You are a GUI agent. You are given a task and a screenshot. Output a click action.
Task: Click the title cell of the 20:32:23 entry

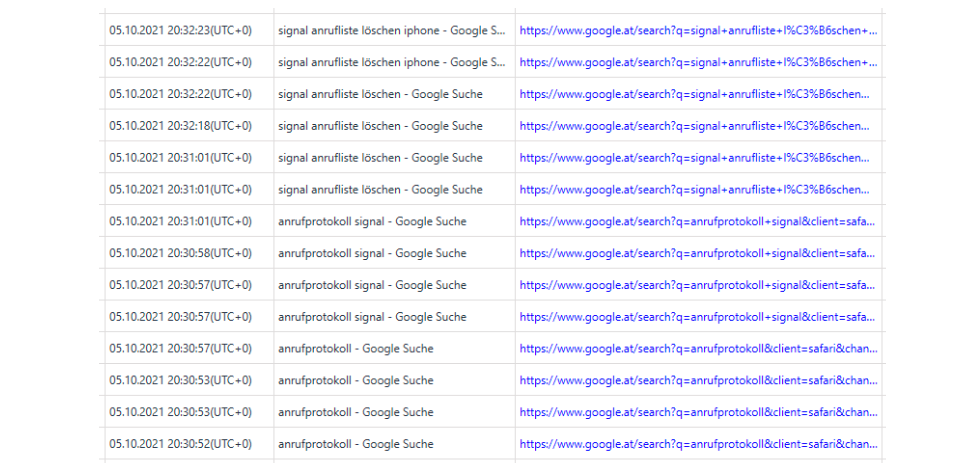[x=391, y=30]
